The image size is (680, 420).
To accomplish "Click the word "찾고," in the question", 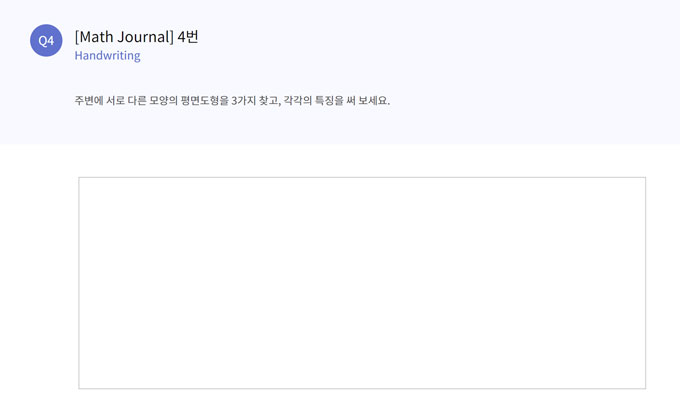I will pos(270,101).
